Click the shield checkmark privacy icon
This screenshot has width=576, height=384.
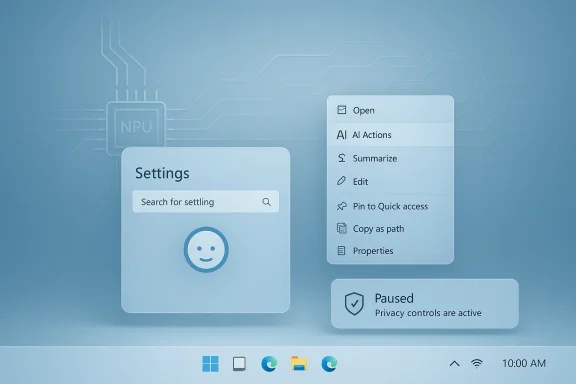354,304
